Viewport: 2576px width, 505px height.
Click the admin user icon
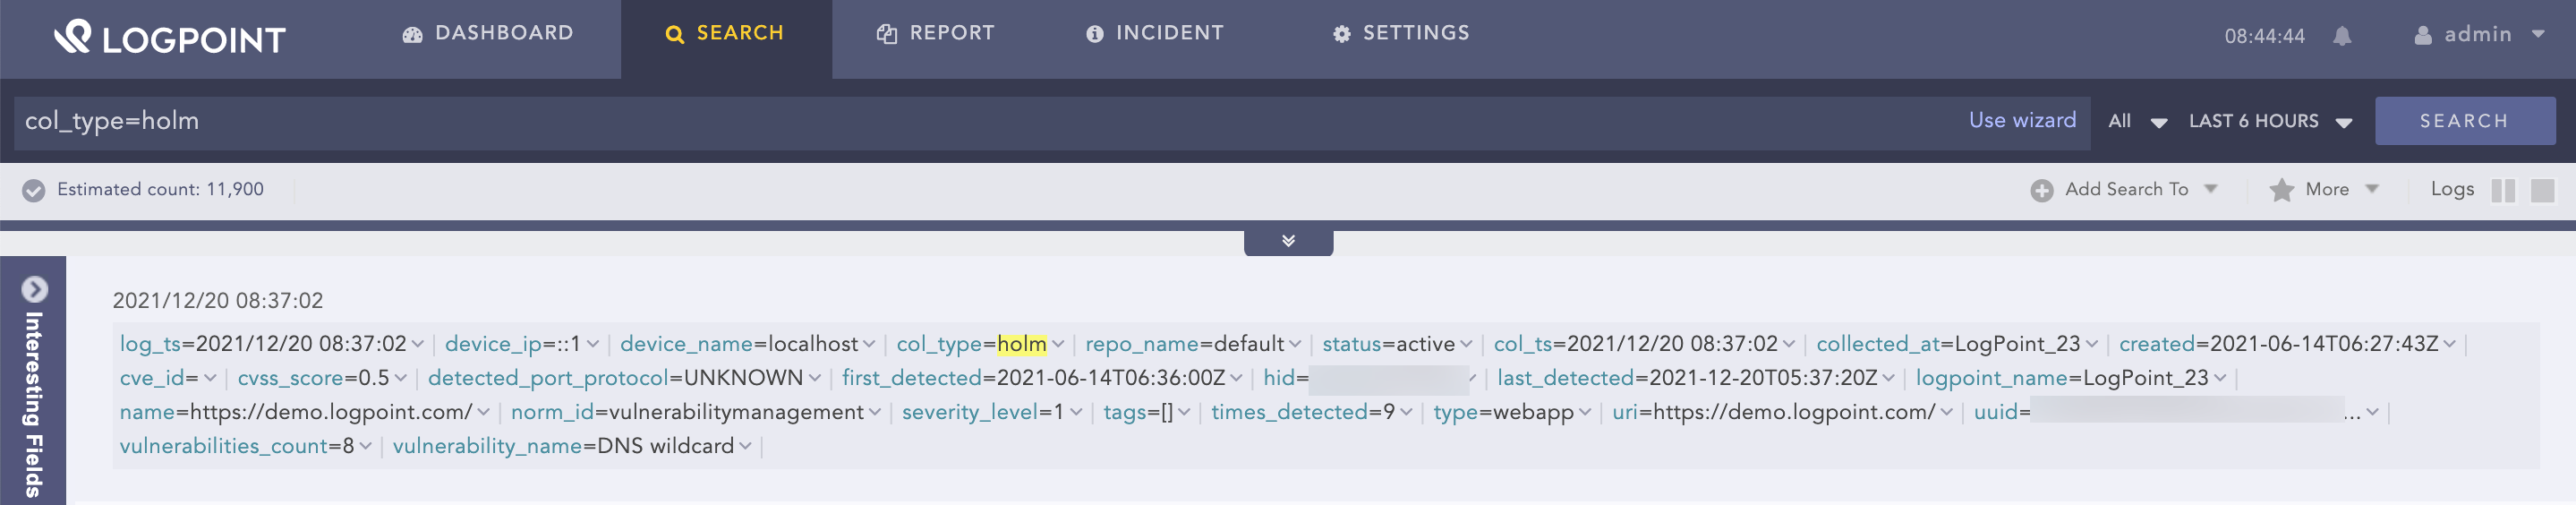pyautogui.click(x=2422, y=36)
